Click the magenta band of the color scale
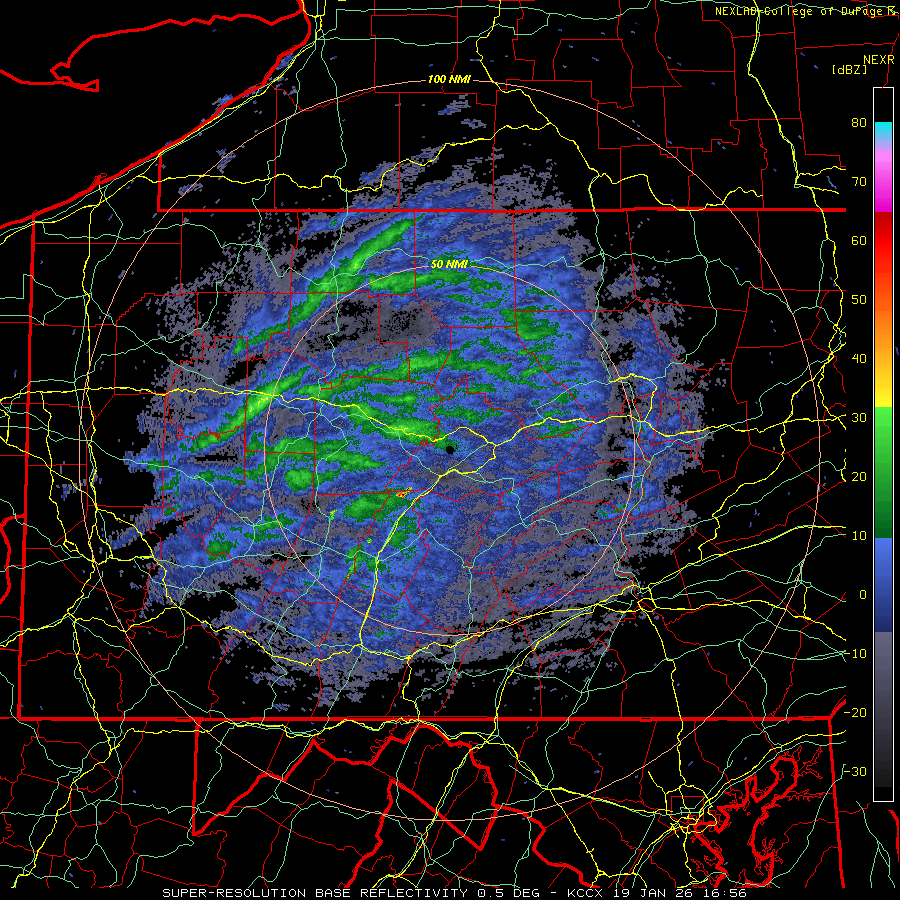Viewport: 900px width, 900px height. [883, 189]
